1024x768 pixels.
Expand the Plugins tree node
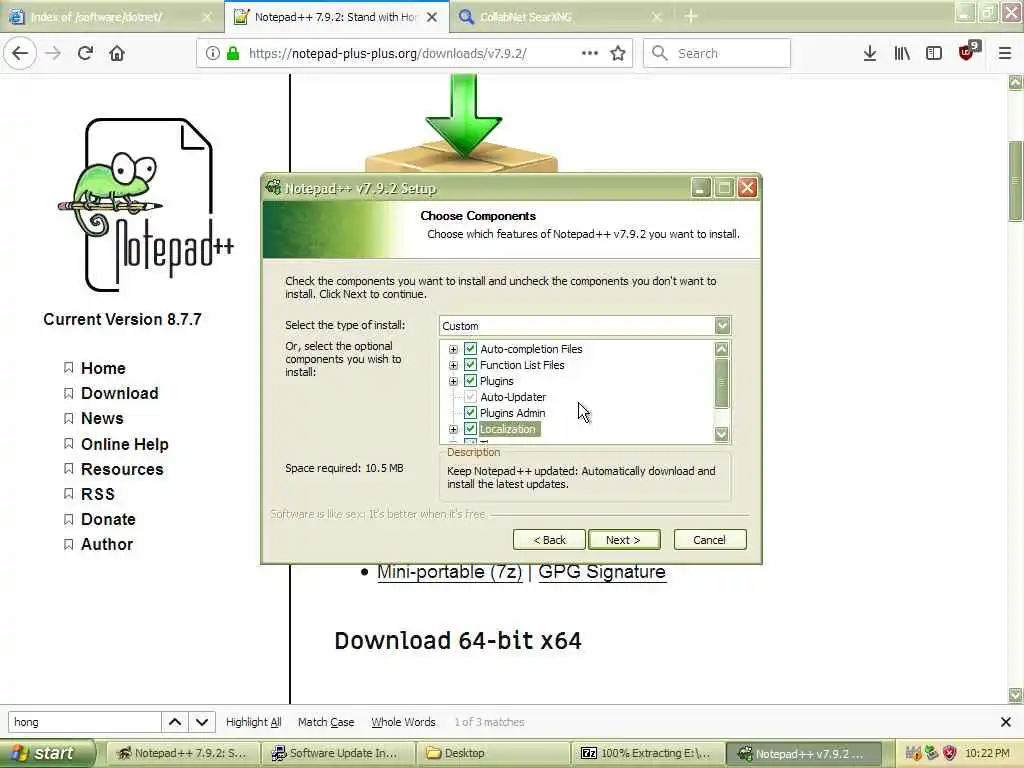(453, 381)
